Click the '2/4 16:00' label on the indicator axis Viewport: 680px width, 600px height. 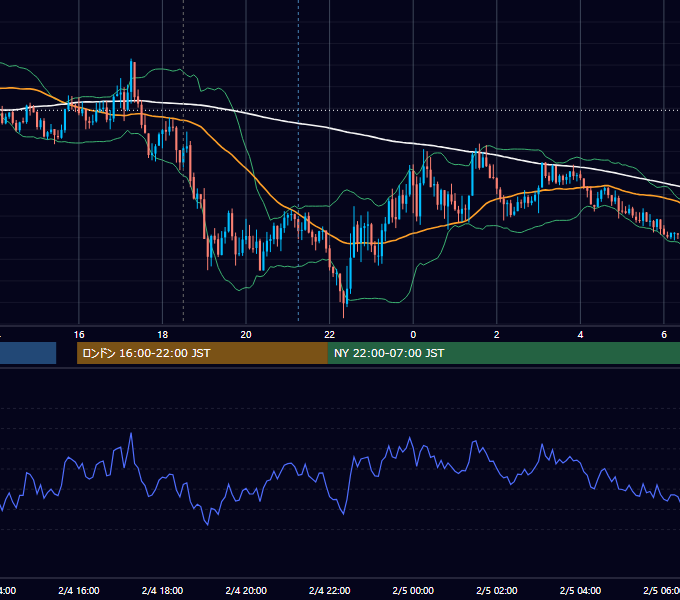tap(79, 591)
